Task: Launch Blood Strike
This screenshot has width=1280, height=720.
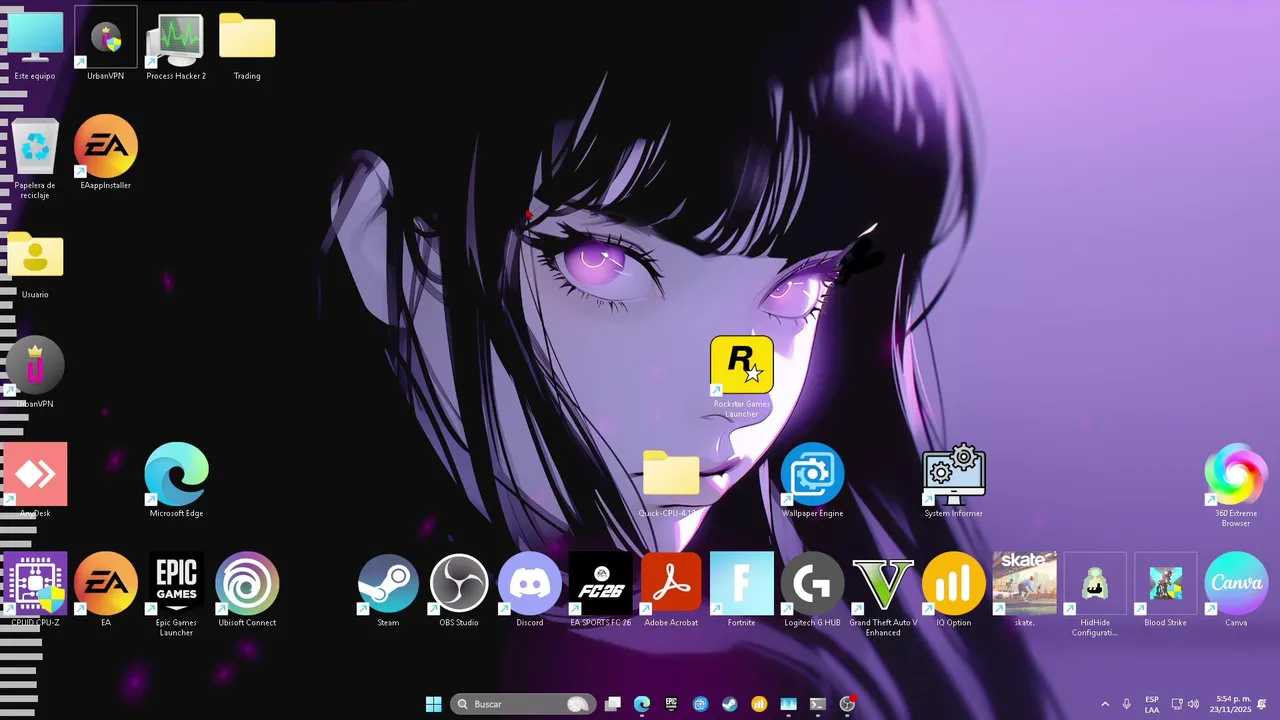Action: [1165, 590]
